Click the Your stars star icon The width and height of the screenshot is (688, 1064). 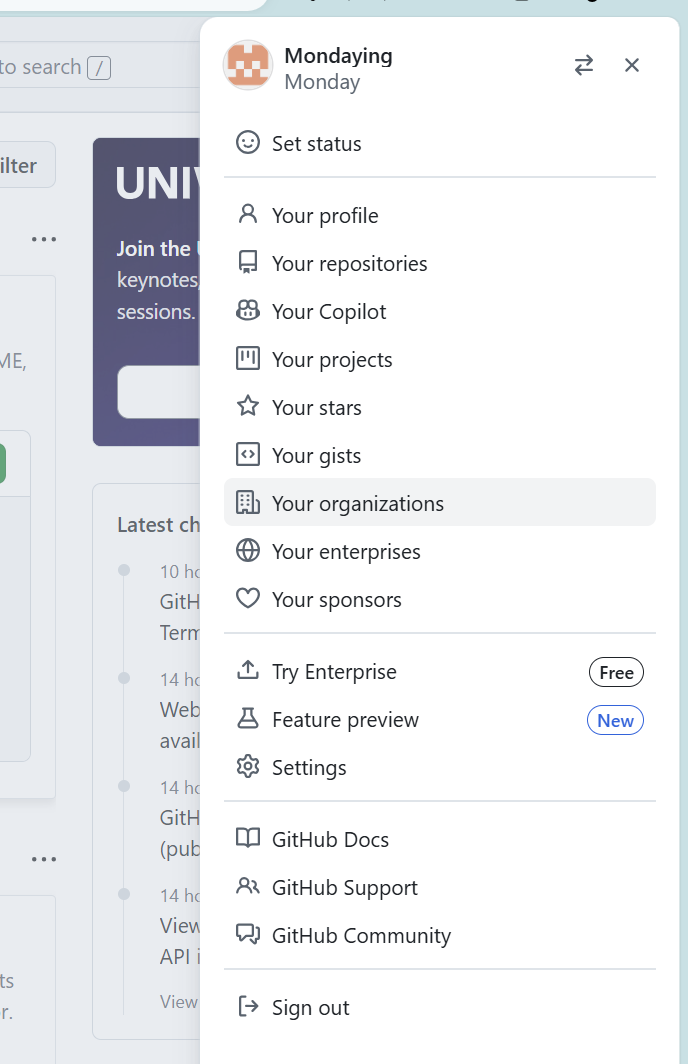[247, 407]
